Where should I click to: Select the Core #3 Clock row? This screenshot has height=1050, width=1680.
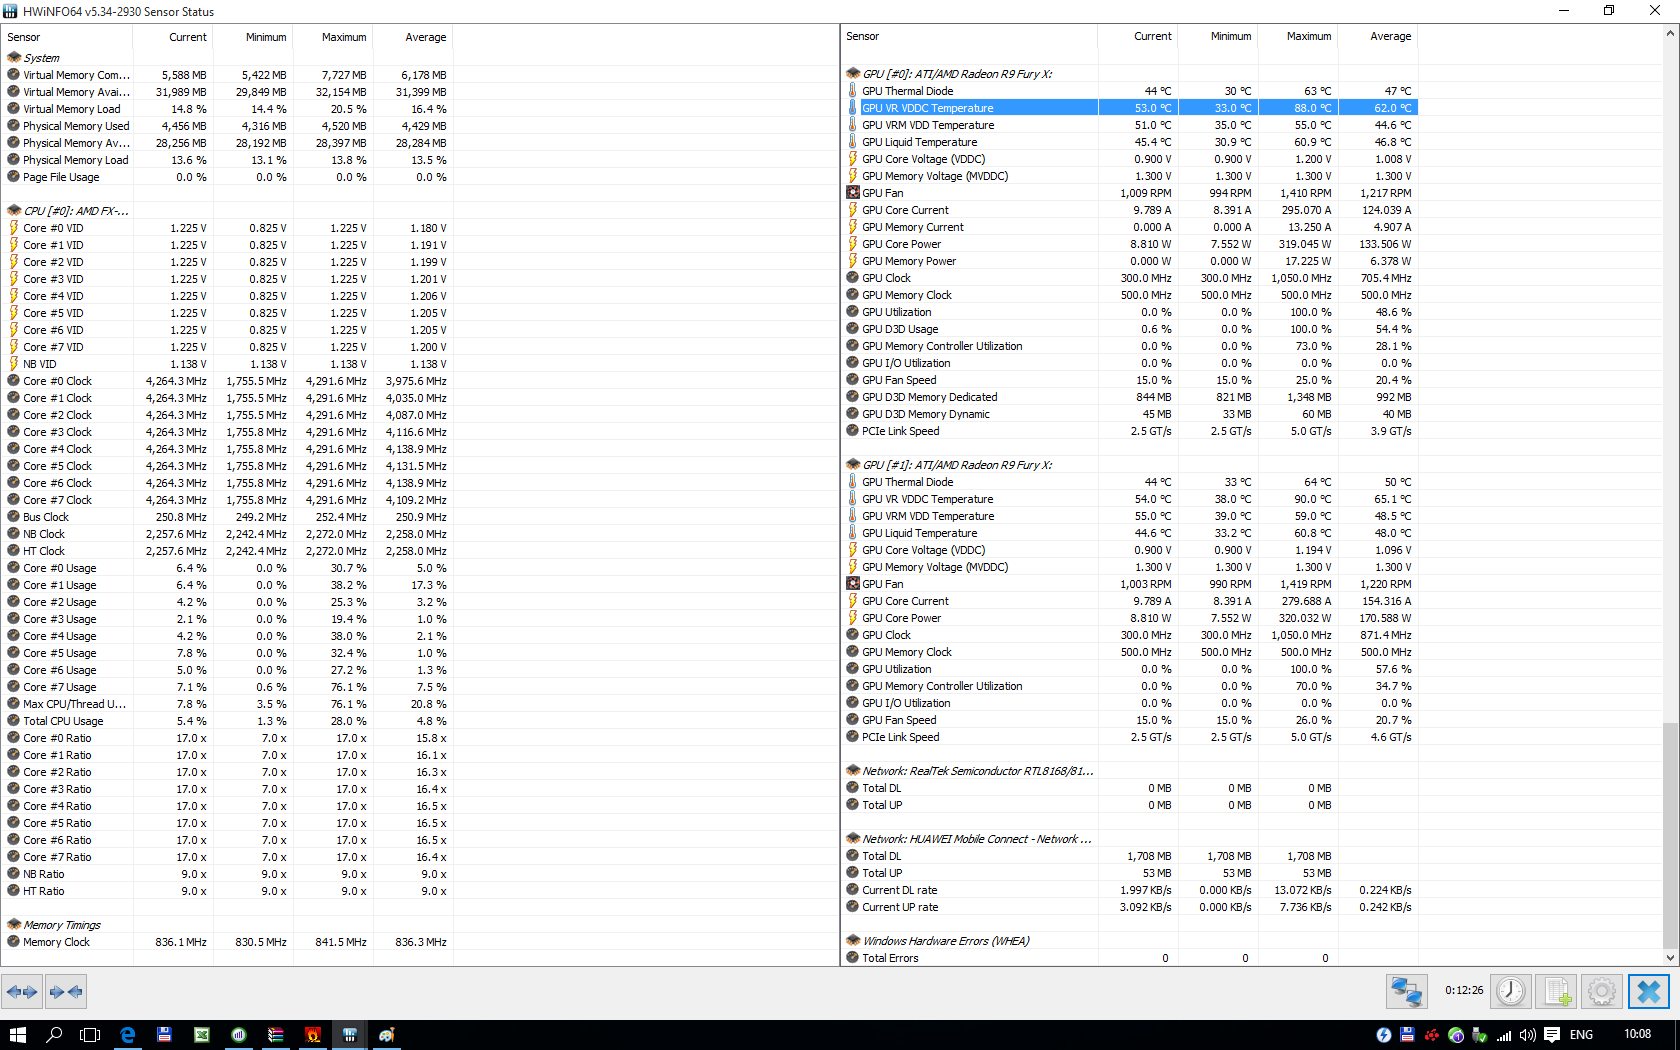coord(227,432)
